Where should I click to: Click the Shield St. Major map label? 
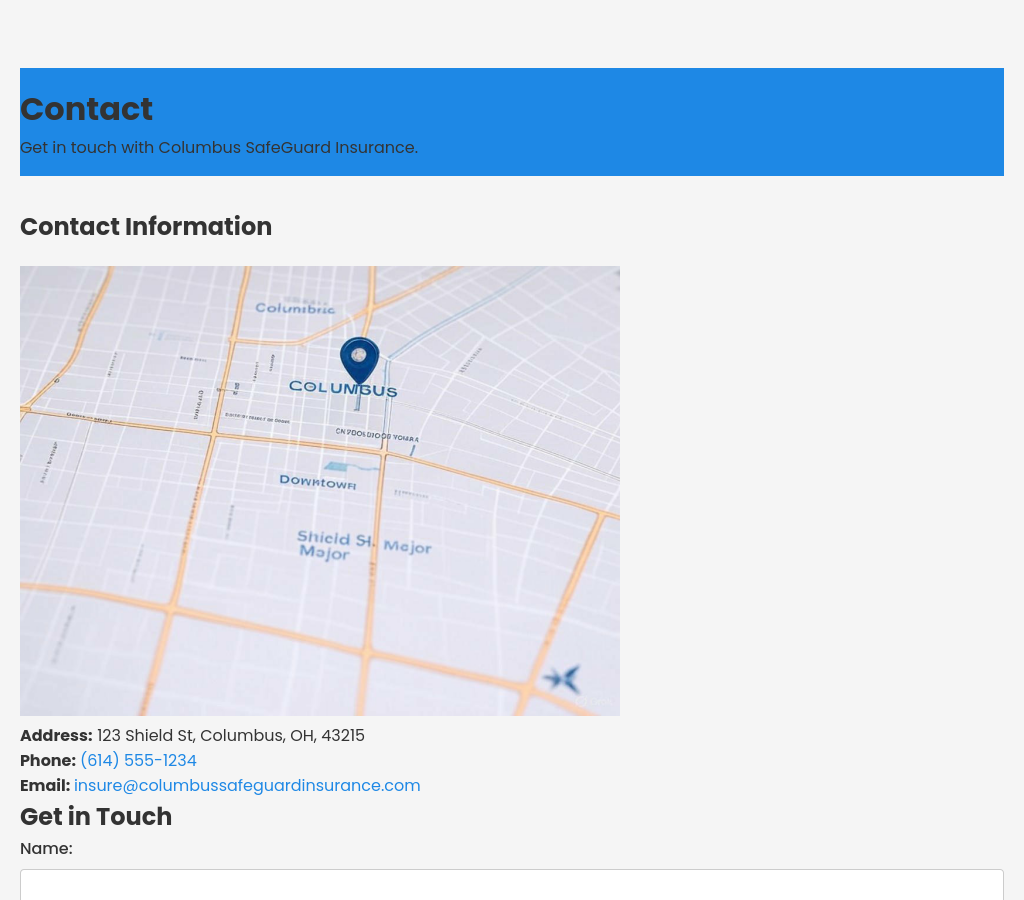click(363, 546)
